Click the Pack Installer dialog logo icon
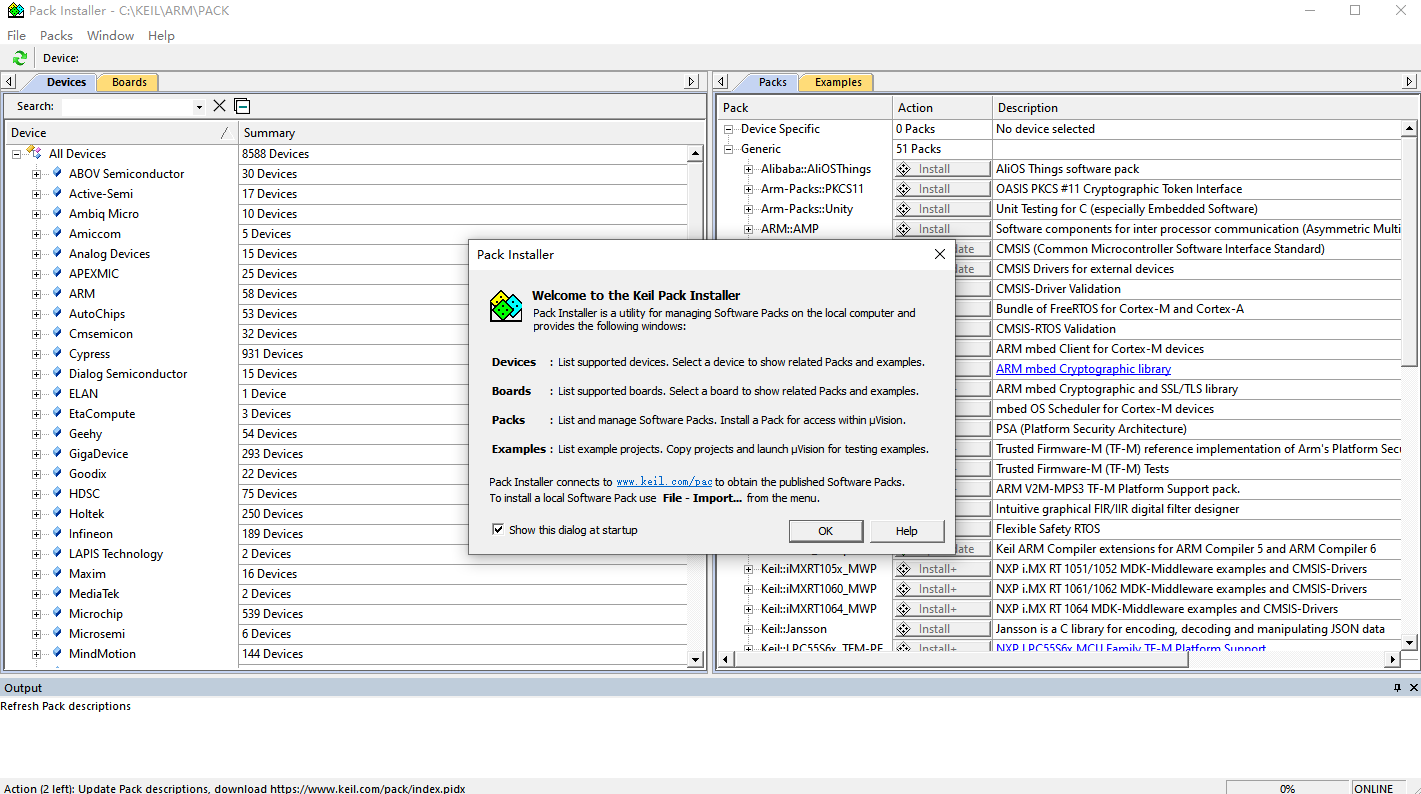 pos(506,306)
